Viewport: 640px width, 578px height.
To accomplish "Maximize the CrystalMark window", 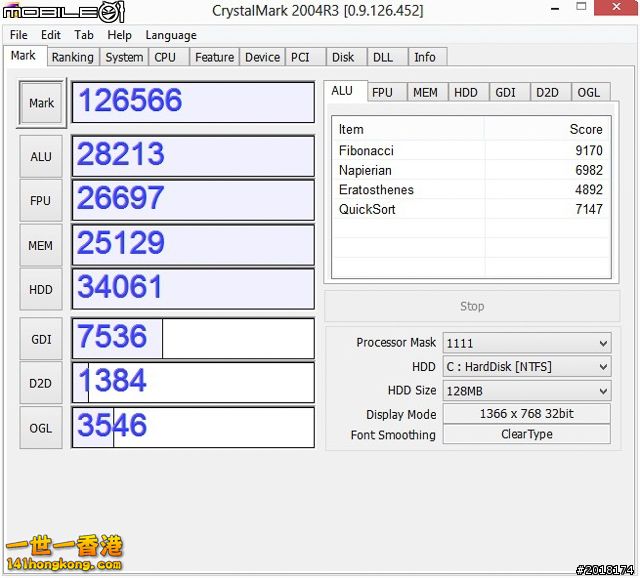I will click(581, 7).
